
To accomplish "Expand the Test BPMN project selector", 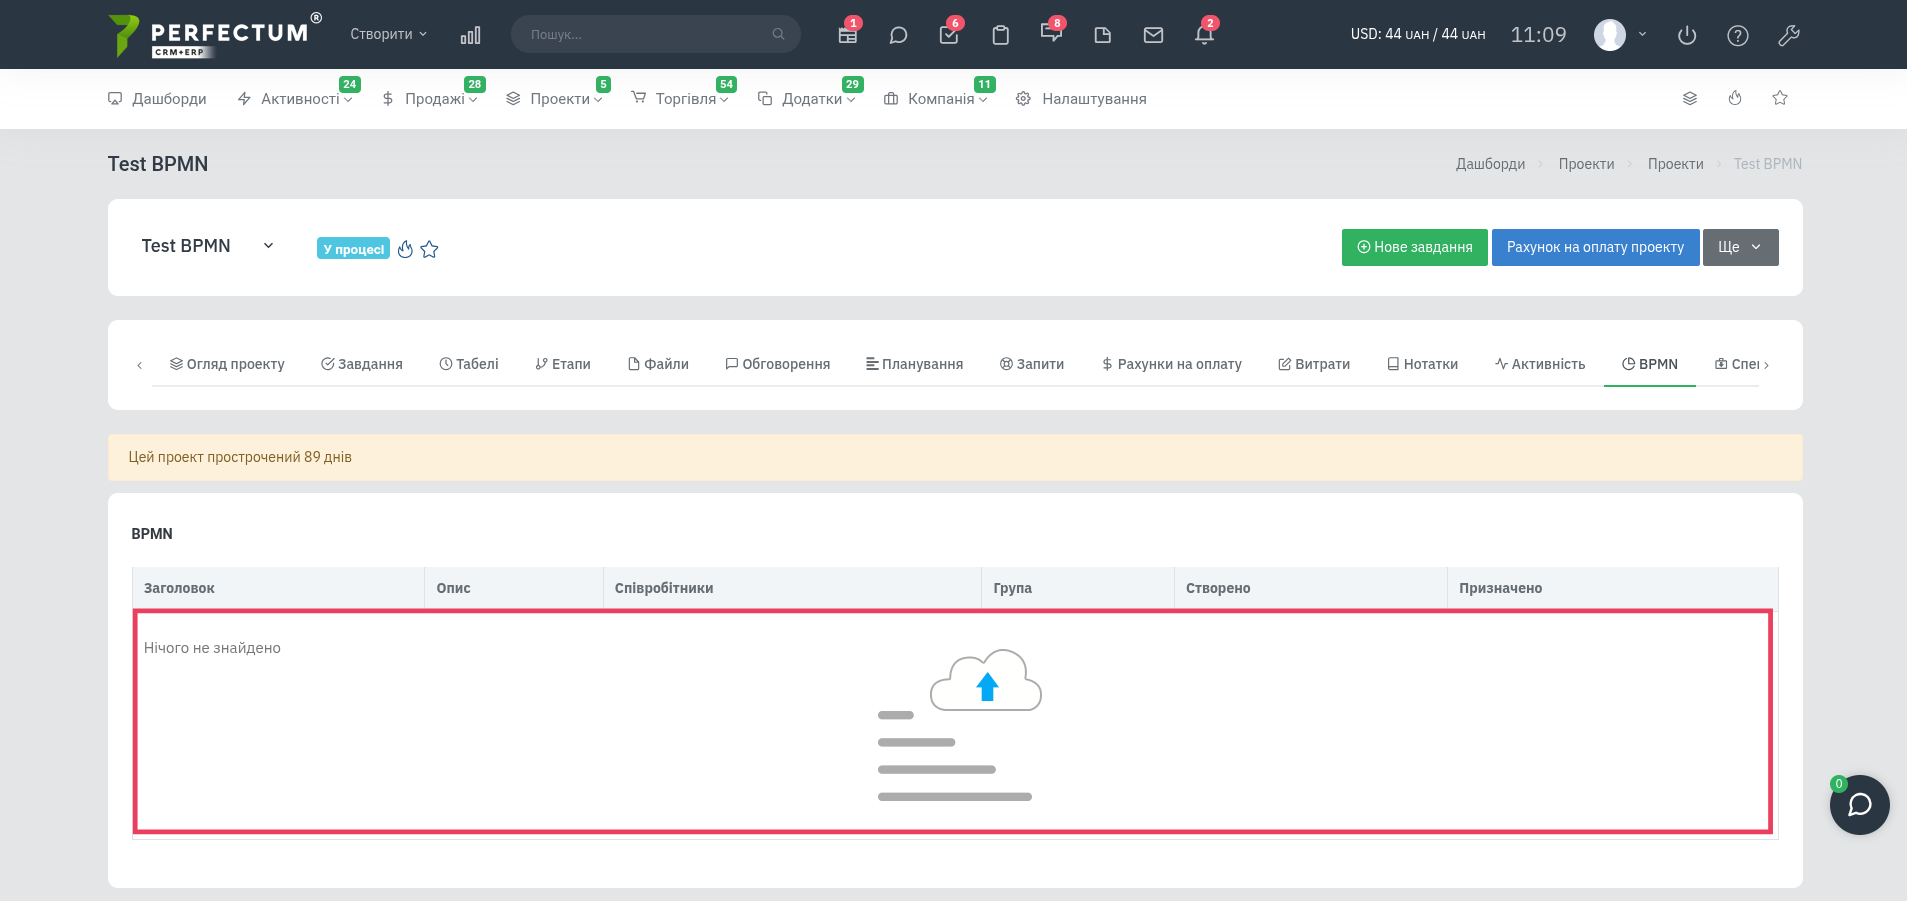I will [208, 246].
